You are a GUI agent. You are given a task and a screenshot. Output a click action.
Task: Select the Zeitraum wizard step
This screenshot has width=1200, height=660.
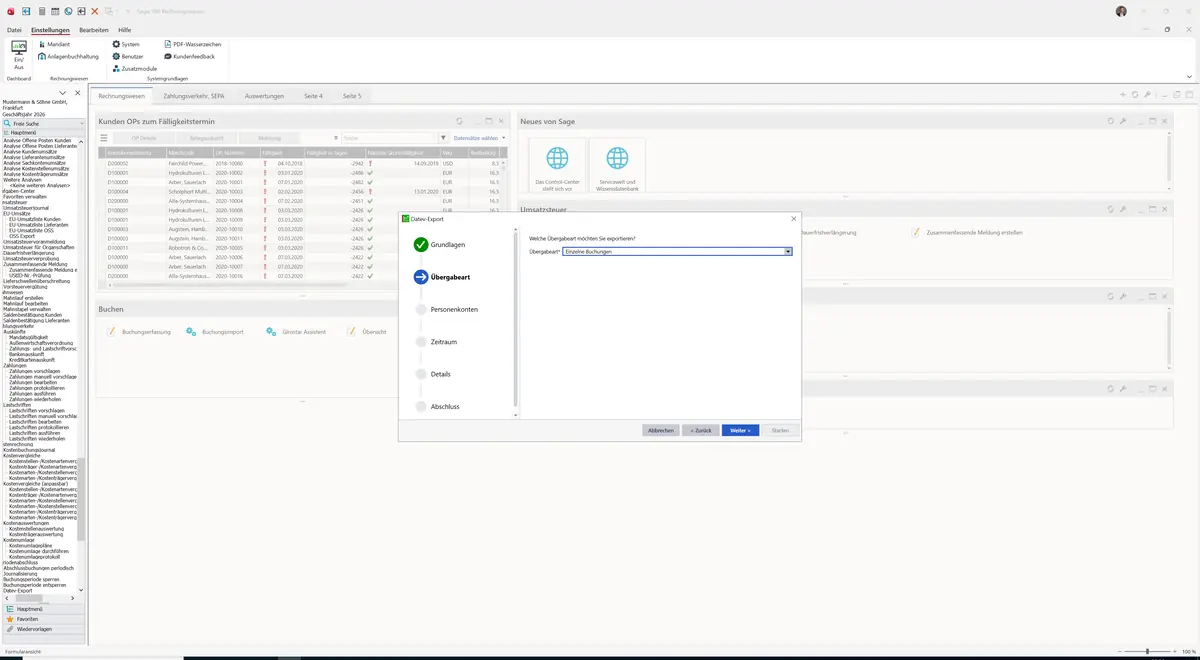pos(434,342)
